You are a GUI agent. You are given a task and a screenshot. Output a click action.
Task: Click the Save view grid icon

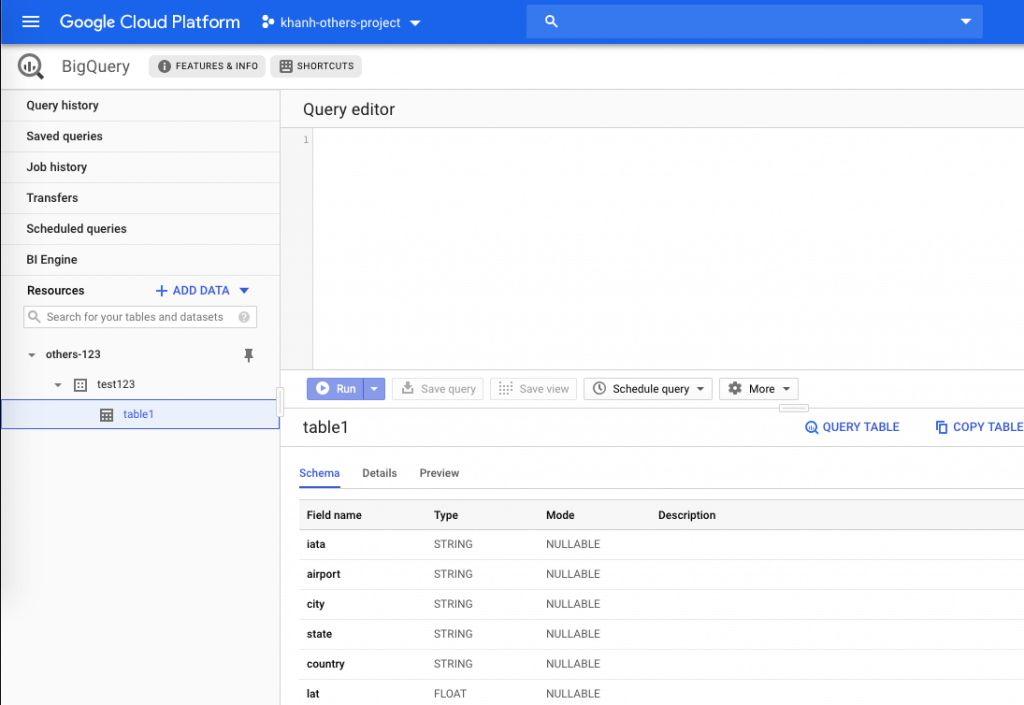(x=505, y=388)
